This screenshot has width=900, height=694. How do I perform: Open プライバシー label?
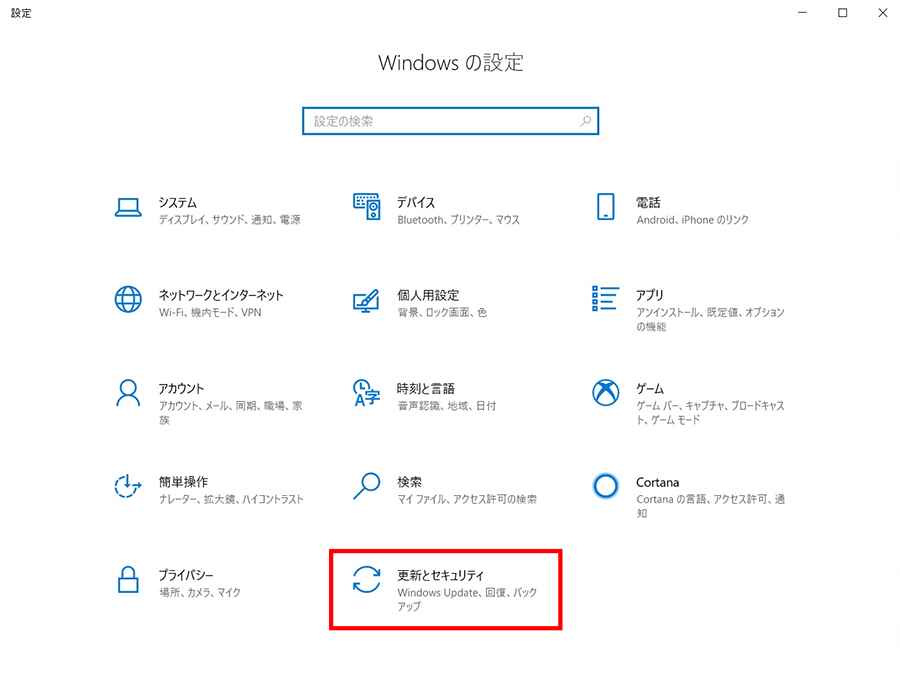click(186, 575)
